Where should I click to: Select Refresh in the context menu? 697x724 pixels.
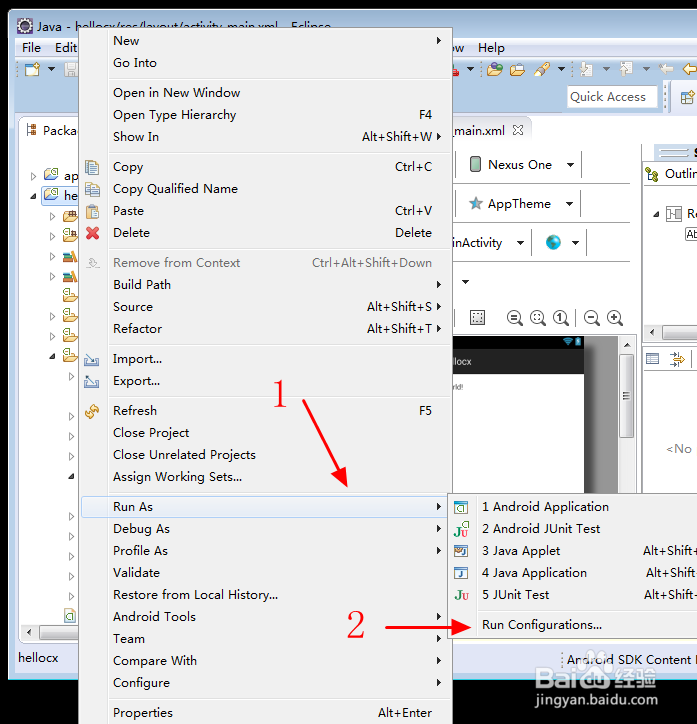point(266,410)
